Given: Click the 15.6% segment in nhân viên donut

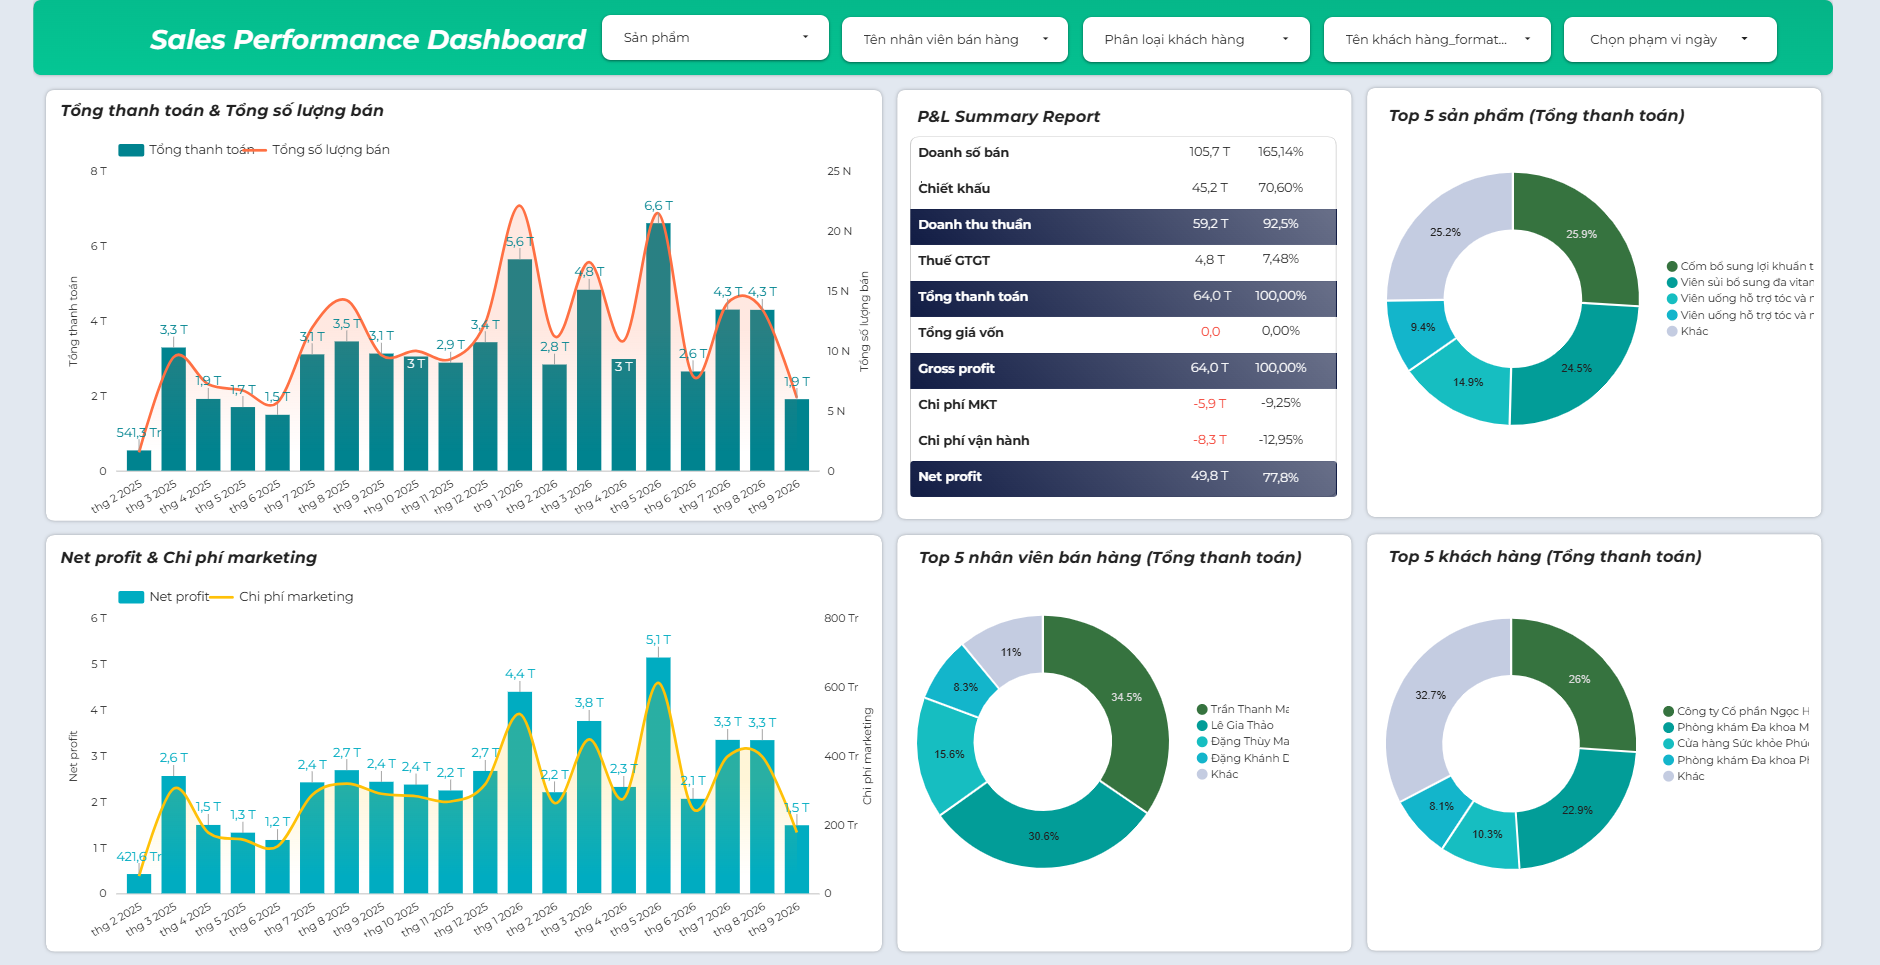Looking at the screenshot, I should pos(948,754).
